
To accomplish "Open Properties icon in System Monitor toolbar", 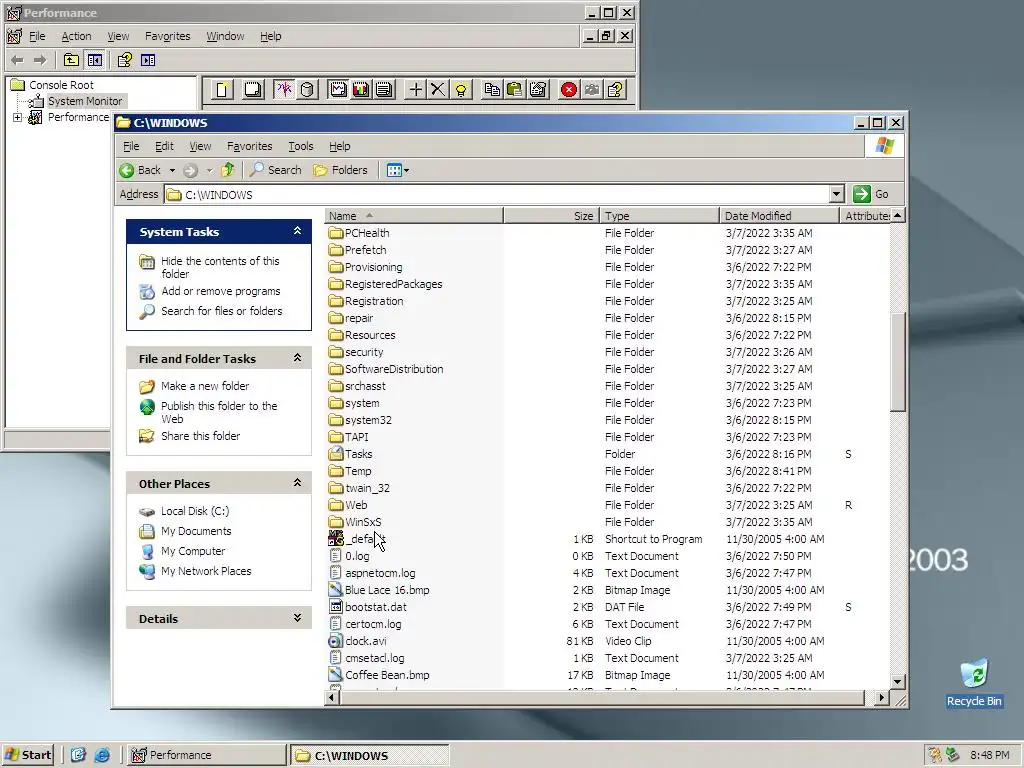I will pyautogui.click(x=537, y=89).
